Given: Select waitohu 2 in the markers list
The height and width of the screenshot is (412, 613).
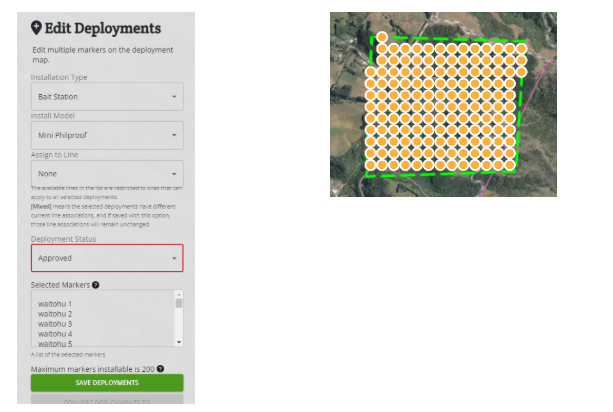Looking at the screenshot, I should (x=55, y=314).
